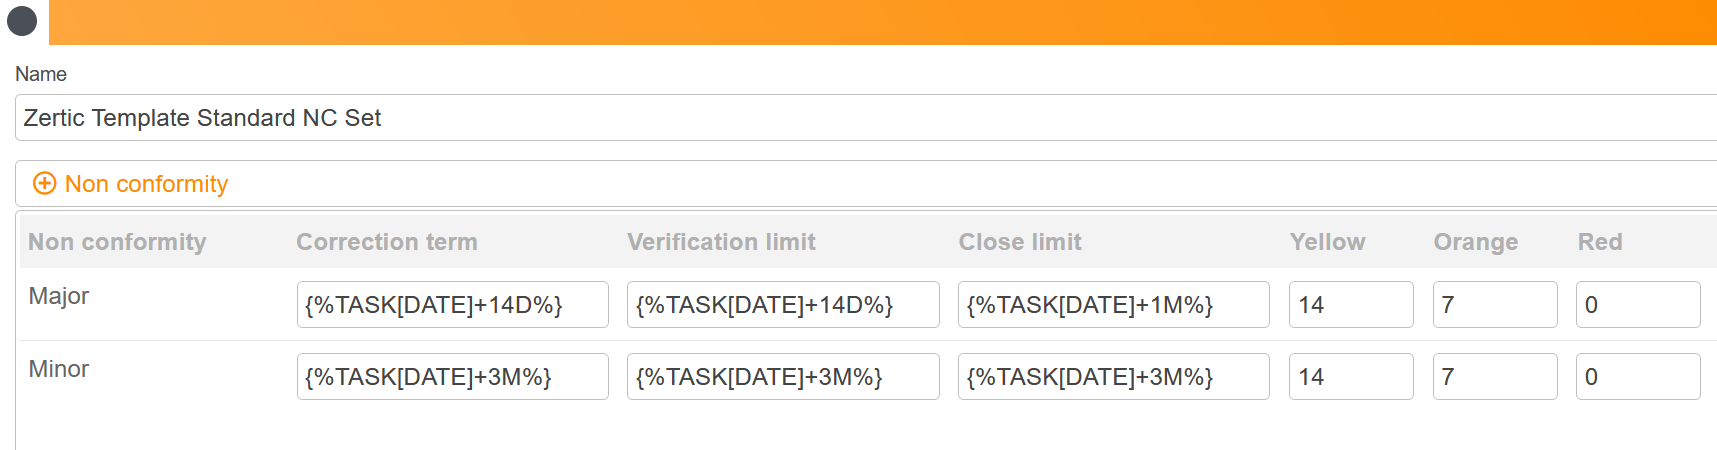This screenshot has width=1717, height=450.
Task: Edit the Major Correction term field
Action: [x=452, y=305]
